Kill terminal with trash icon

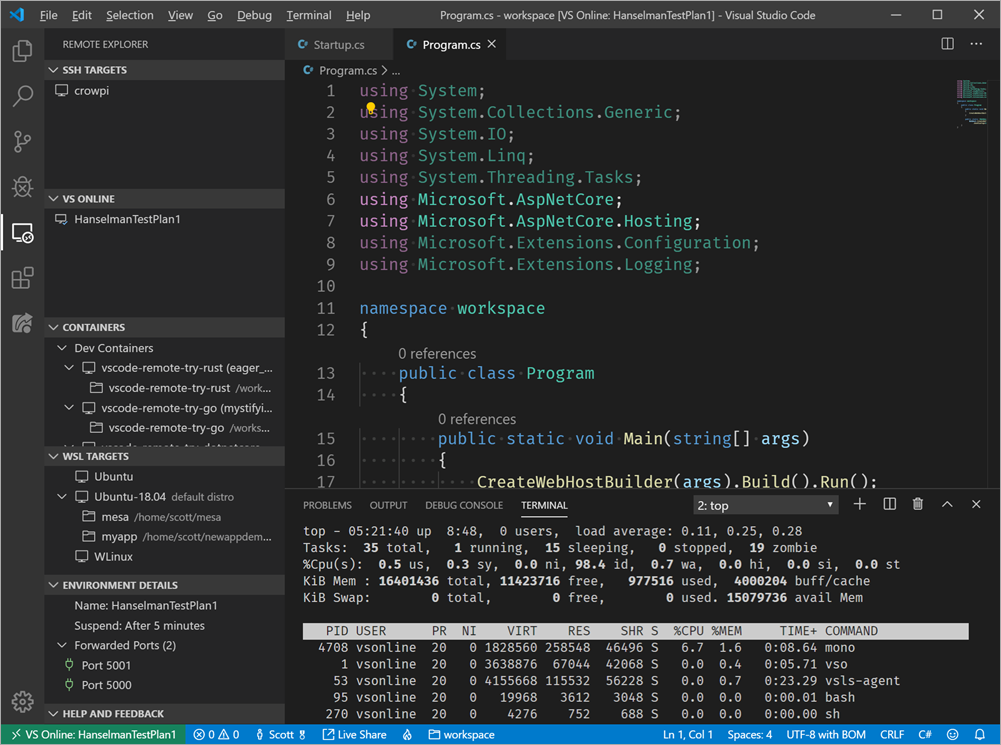click(x=918, y=504)
